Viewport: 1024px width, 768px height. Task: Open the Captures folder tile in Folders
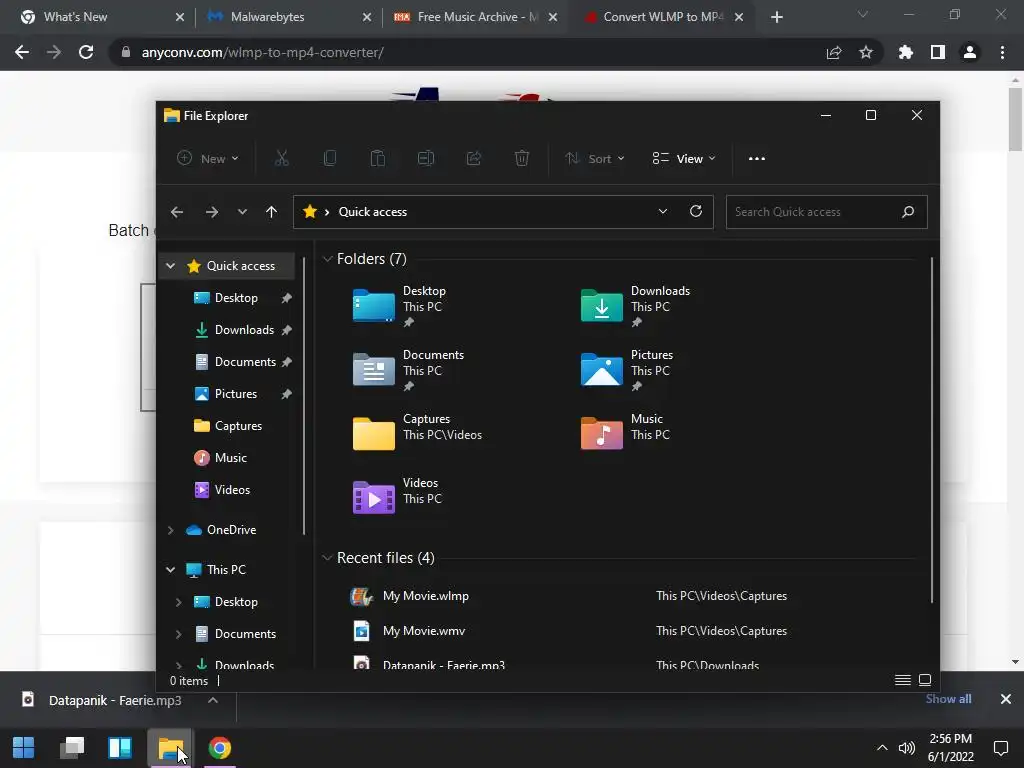417,434
